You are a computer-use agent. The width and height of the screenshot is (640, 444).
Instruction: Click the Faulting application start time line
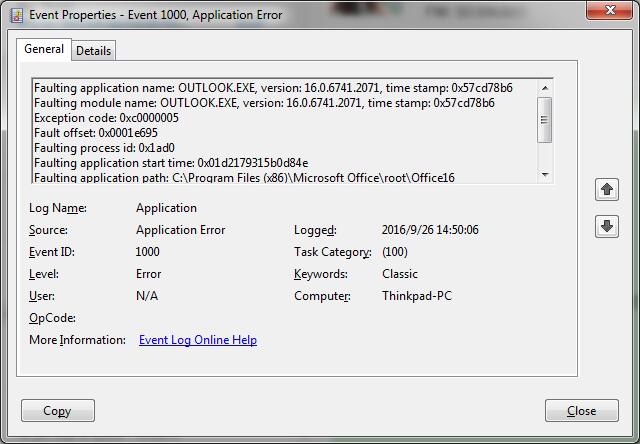(x=171, y=163)
